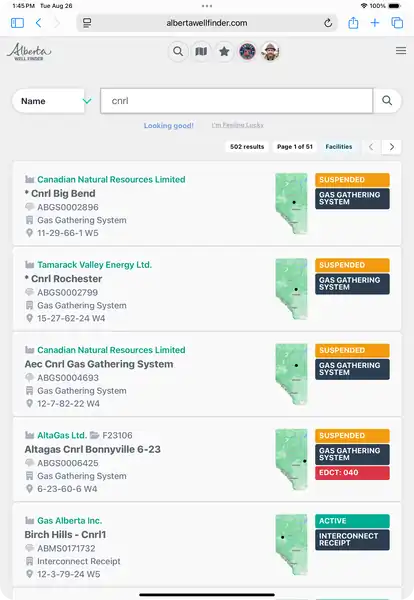Click the facility ID ABGS0002896
The width and height of the screenshot is (414, 600).
[68, 207]
